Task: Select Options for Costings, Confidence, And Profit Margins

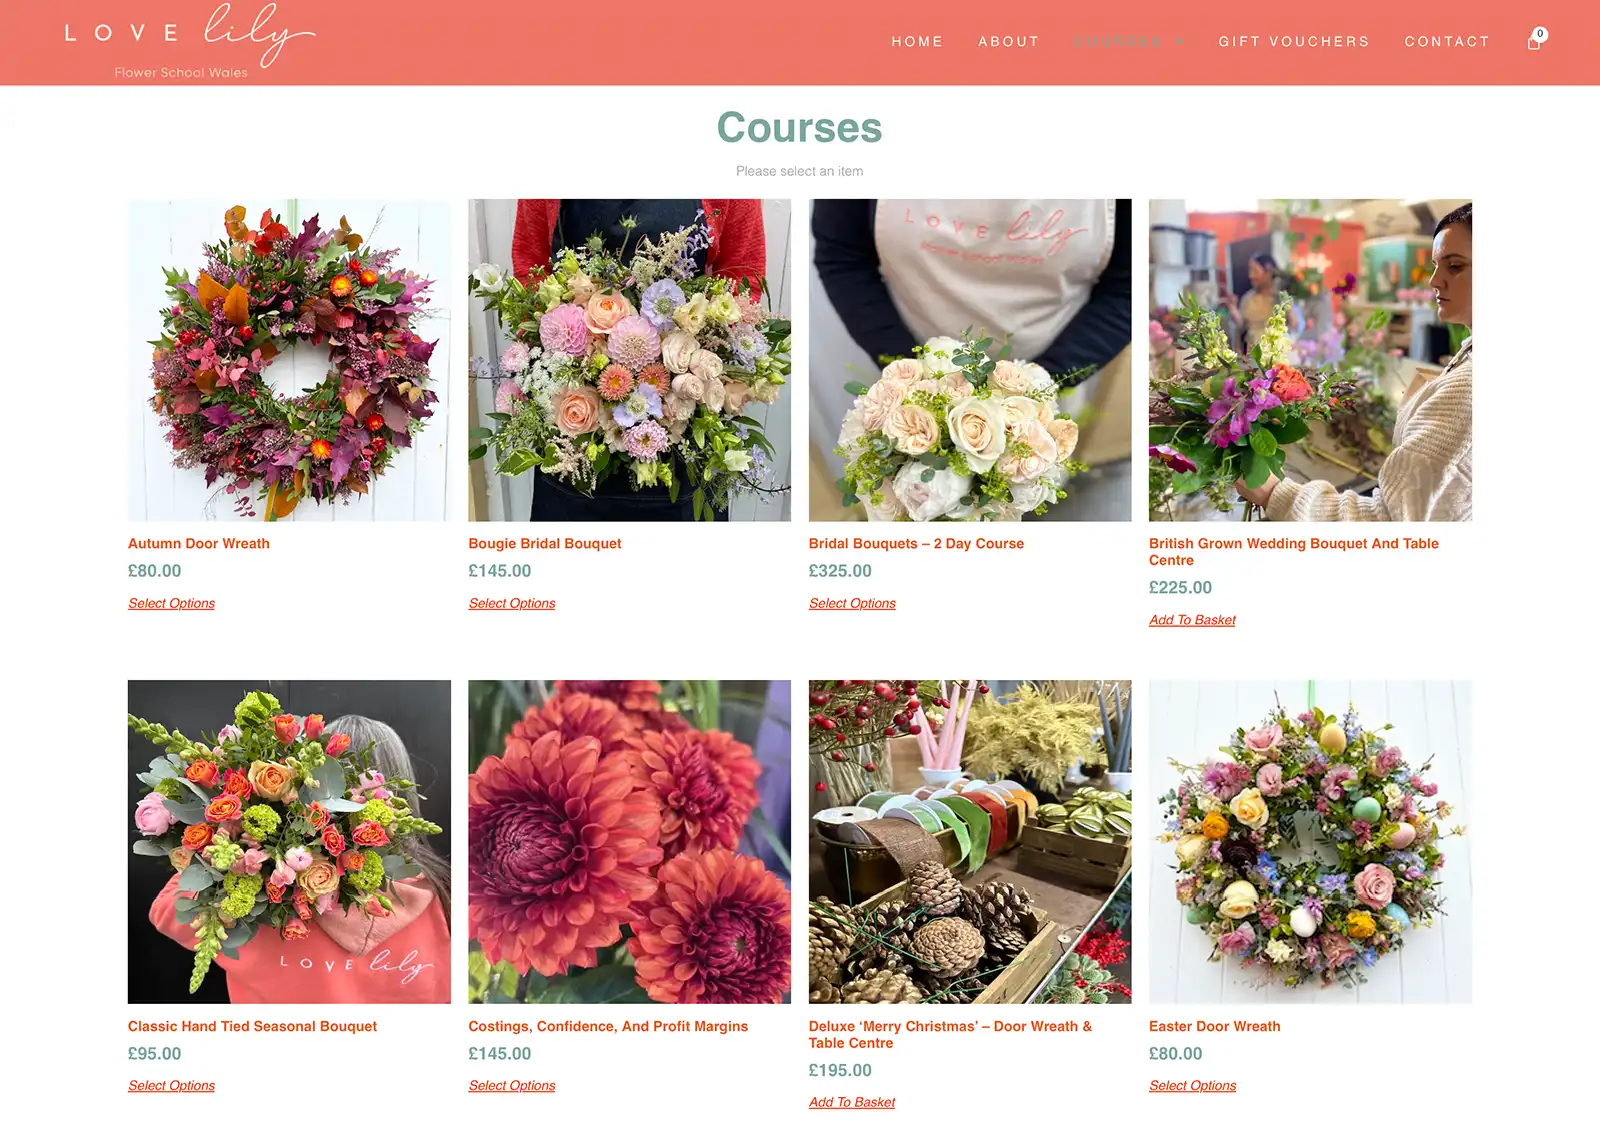Action: pos(511,1085)
